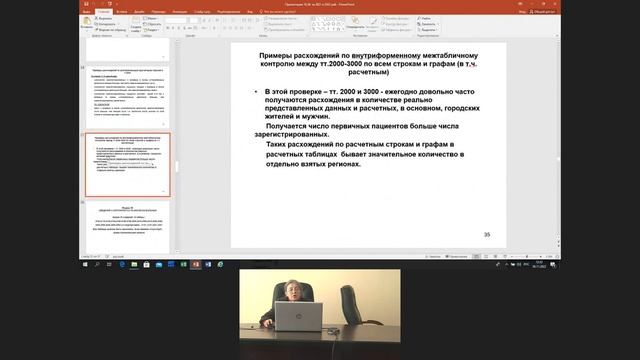
Task: Open Text Direction (Направление текста) dropdown
Action: click(282, 18)
